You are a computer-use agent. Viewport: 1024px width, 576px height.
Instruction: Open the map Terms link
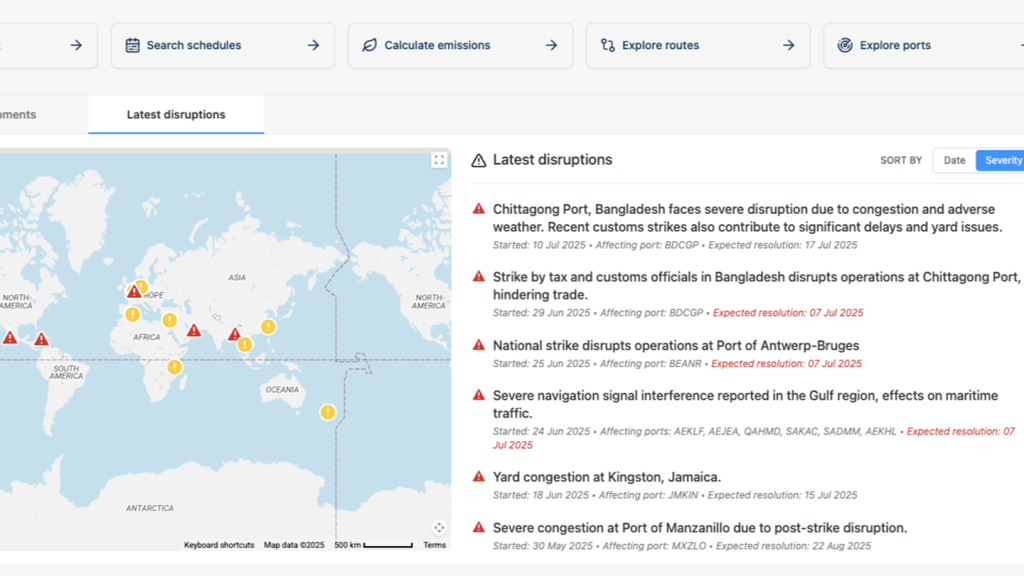pos(434,545)
